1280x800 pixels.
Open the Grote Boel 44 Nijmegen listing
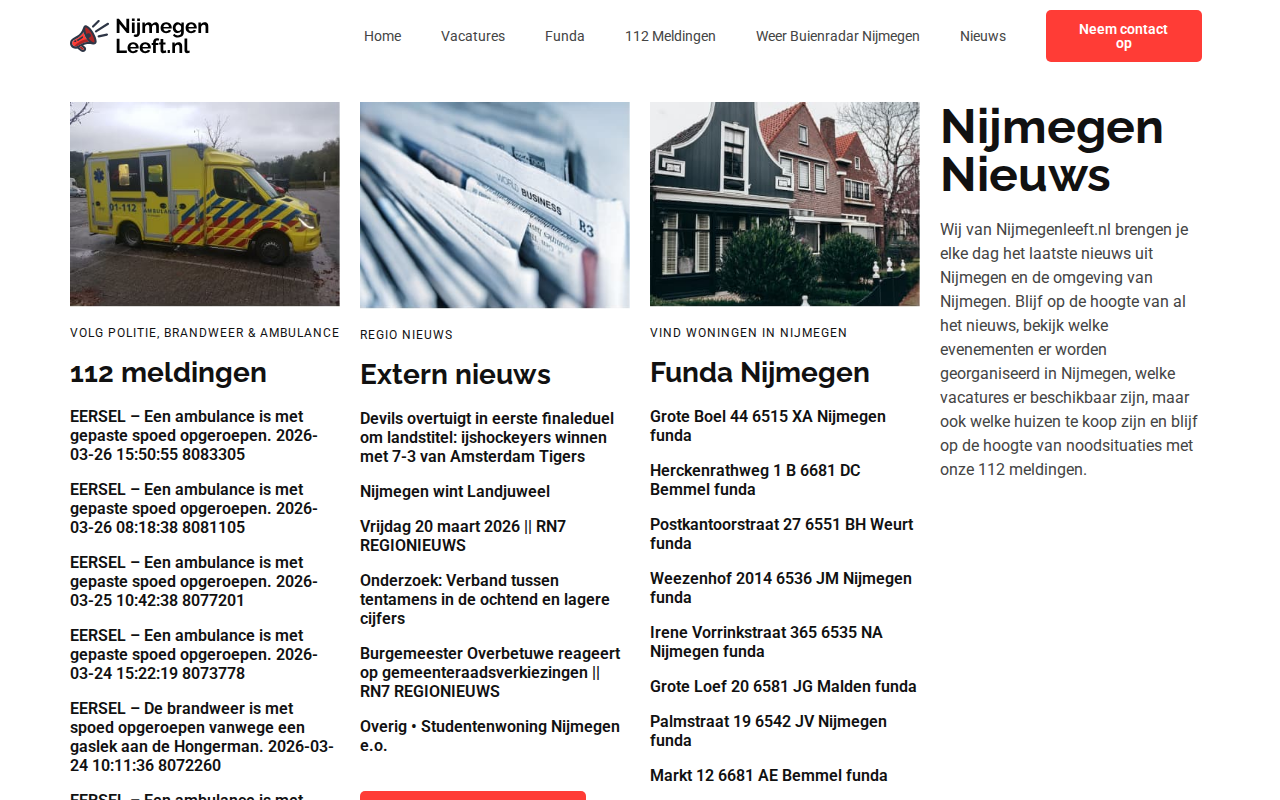click(x=768, y=426)
